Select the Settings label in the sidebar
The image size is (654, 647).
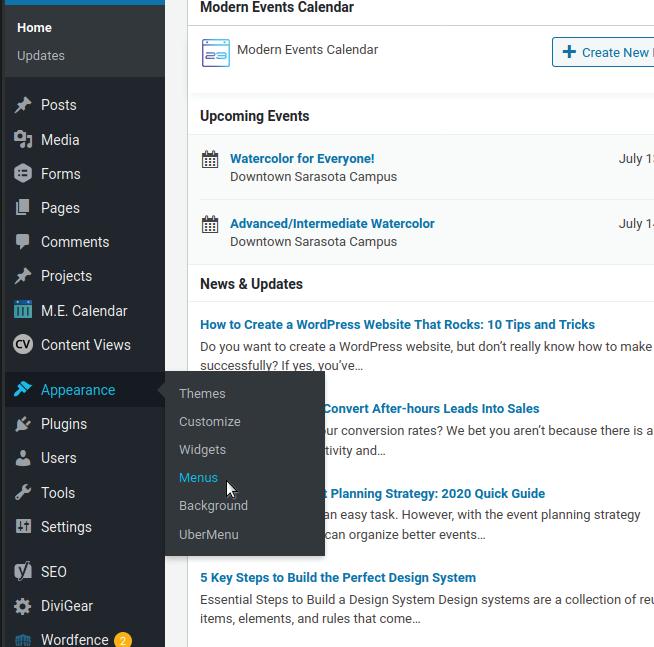point(66,527)
